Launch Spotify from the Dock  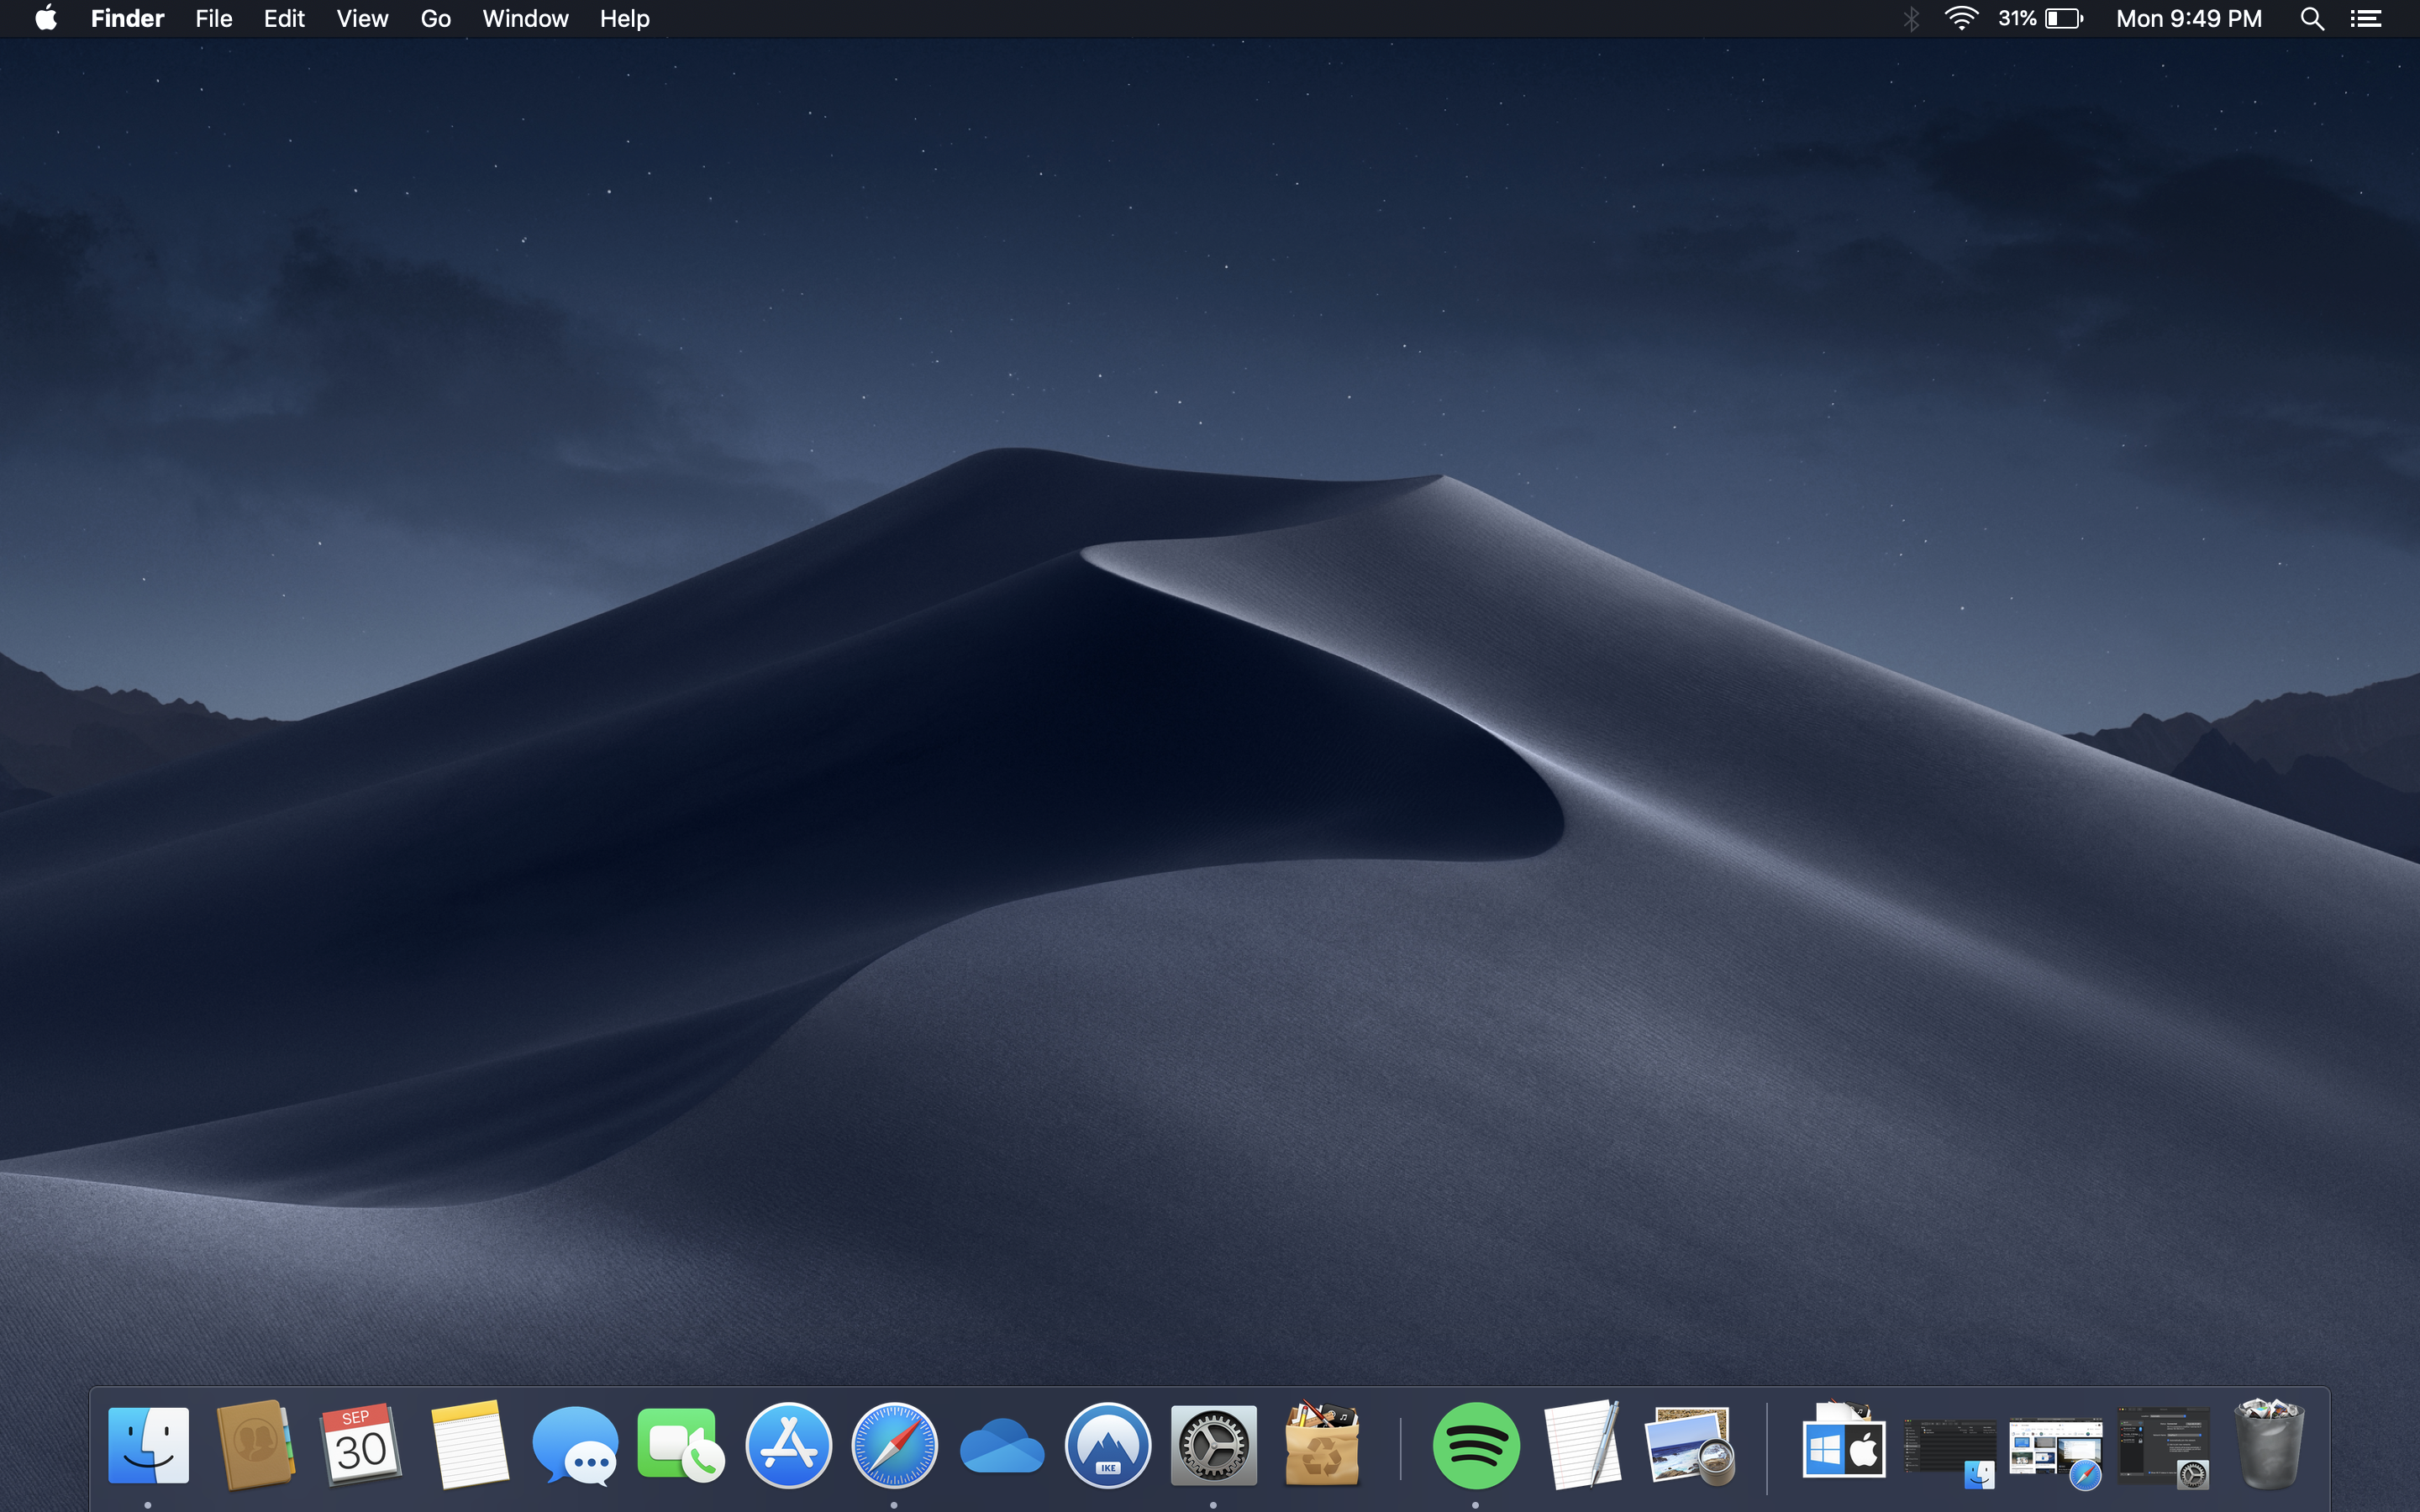[1476, 1446]
